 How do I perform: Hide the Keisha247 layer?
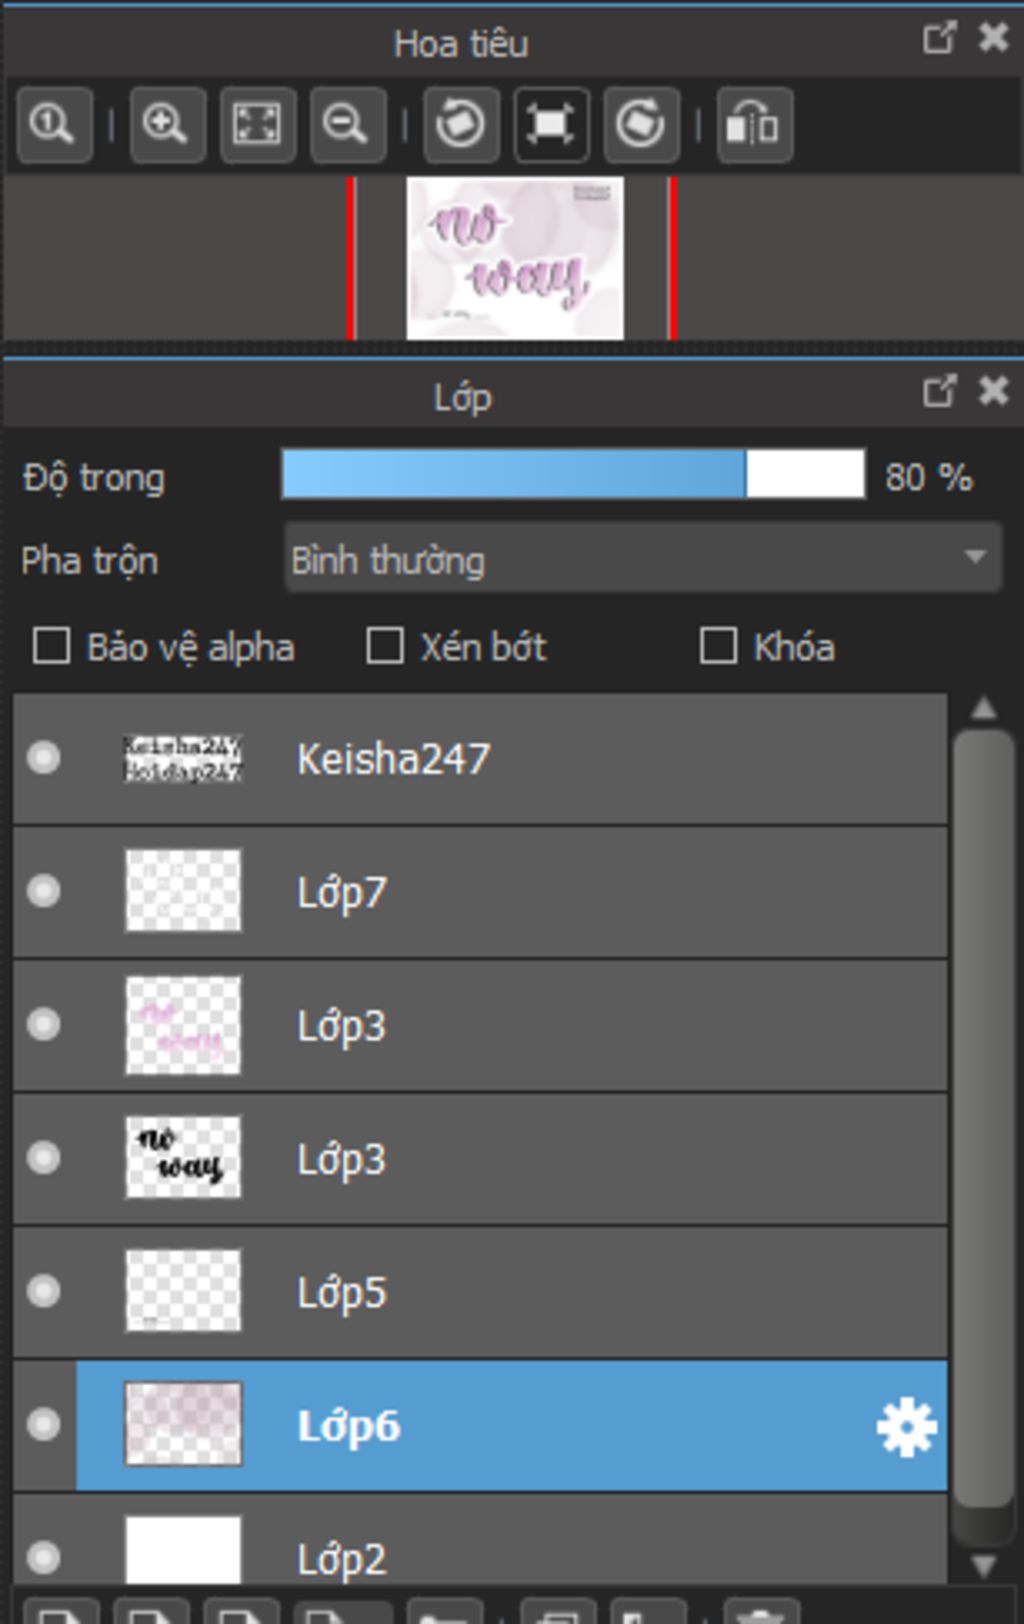point(44,758)
